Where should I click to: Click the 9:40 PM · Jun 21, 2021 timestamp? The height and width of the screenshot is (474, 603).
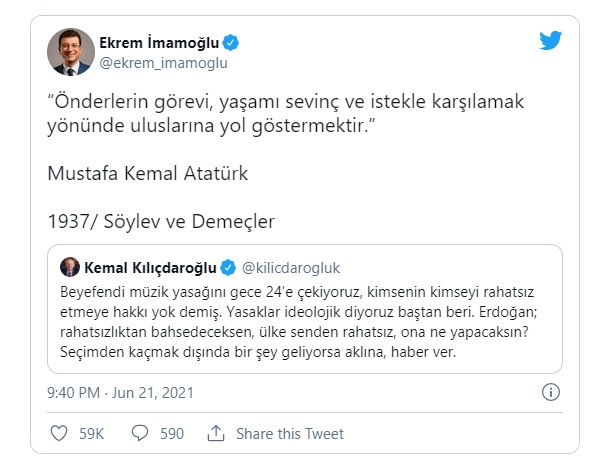[120, 393]
